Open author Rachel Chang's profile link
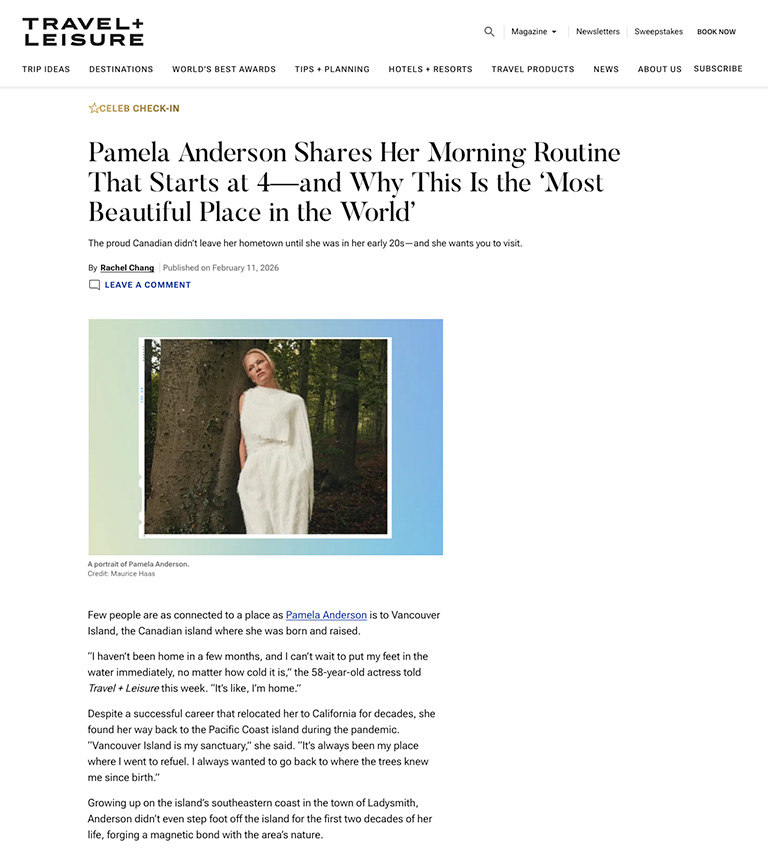 [x=127, y=268]
